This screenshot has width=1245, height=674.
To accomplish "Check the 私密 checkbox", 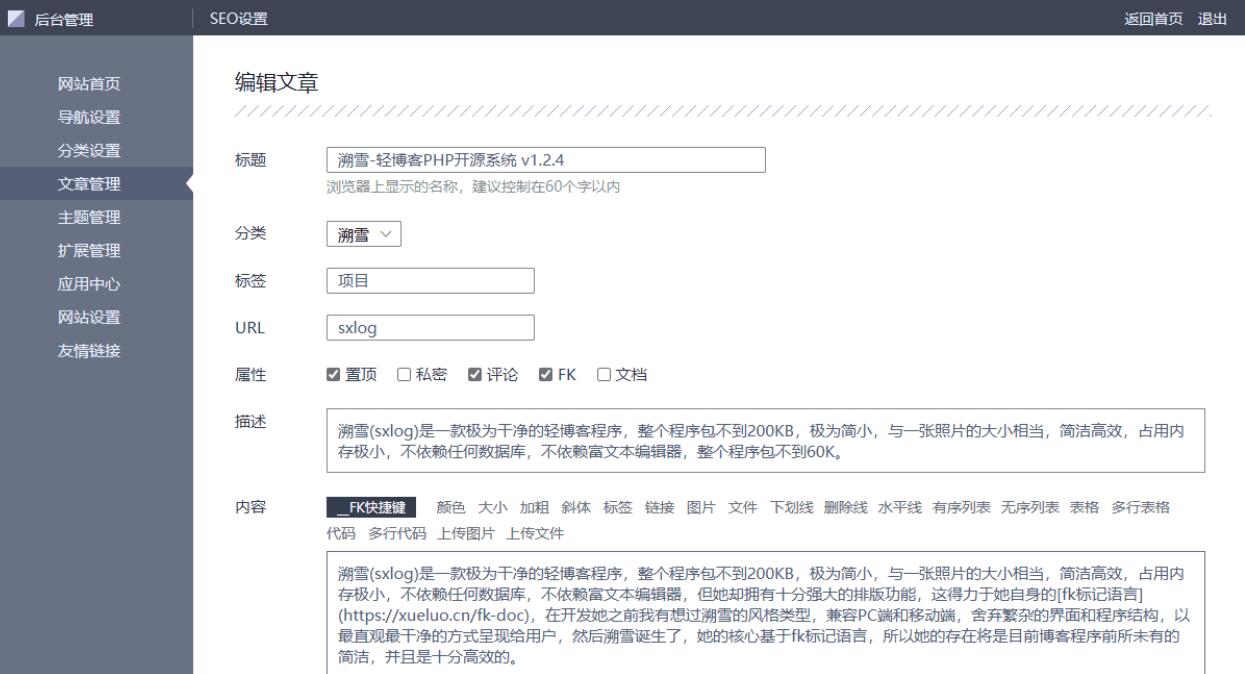I will 404,375.
